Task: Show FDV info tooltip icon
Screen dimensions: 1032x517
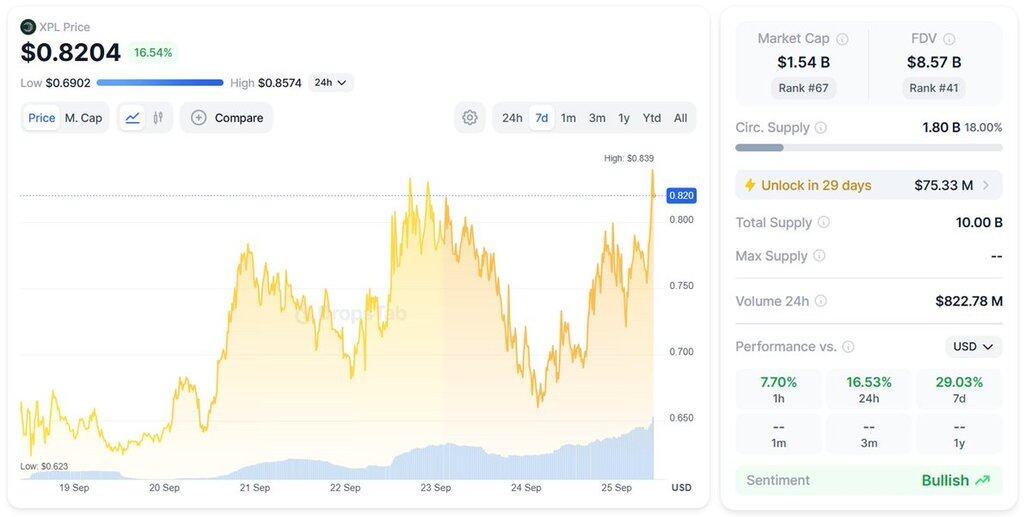Action: click(x=948, y=39)
